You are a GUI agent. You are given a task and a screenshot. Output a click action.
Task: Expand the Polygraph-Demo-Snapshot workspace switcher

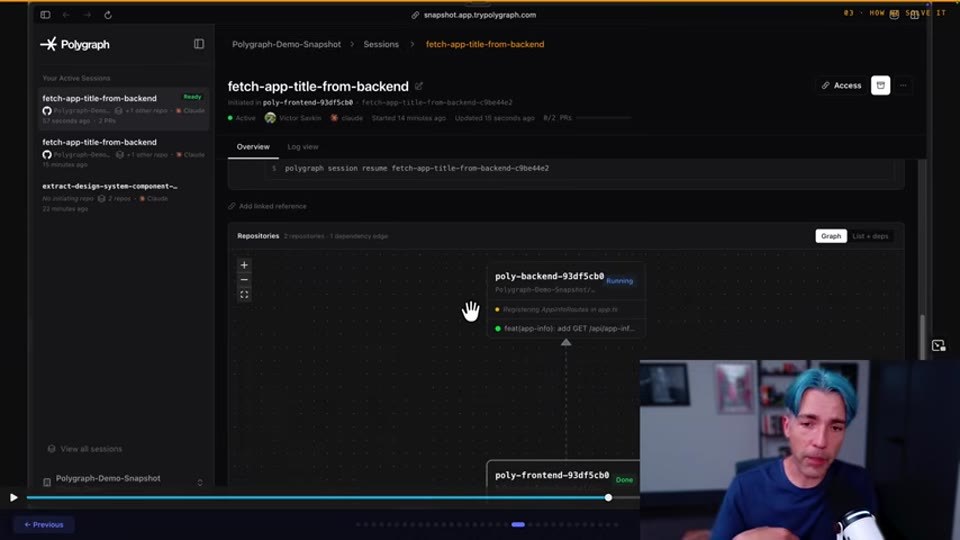(200, 482)
